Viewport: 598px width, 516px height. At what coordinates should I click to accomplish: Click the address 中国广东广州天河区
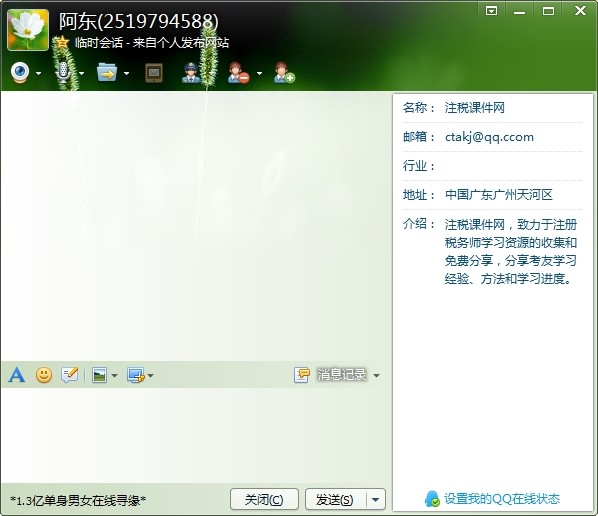499,195
